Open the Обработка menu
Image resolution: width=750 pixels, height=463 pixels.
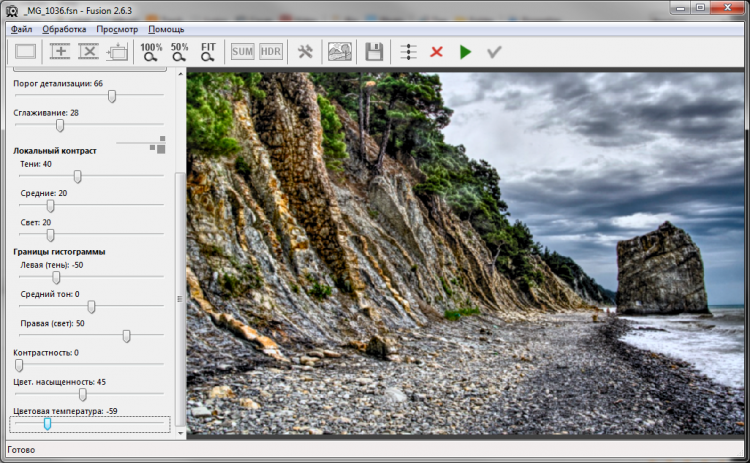[x=64, y=29]
